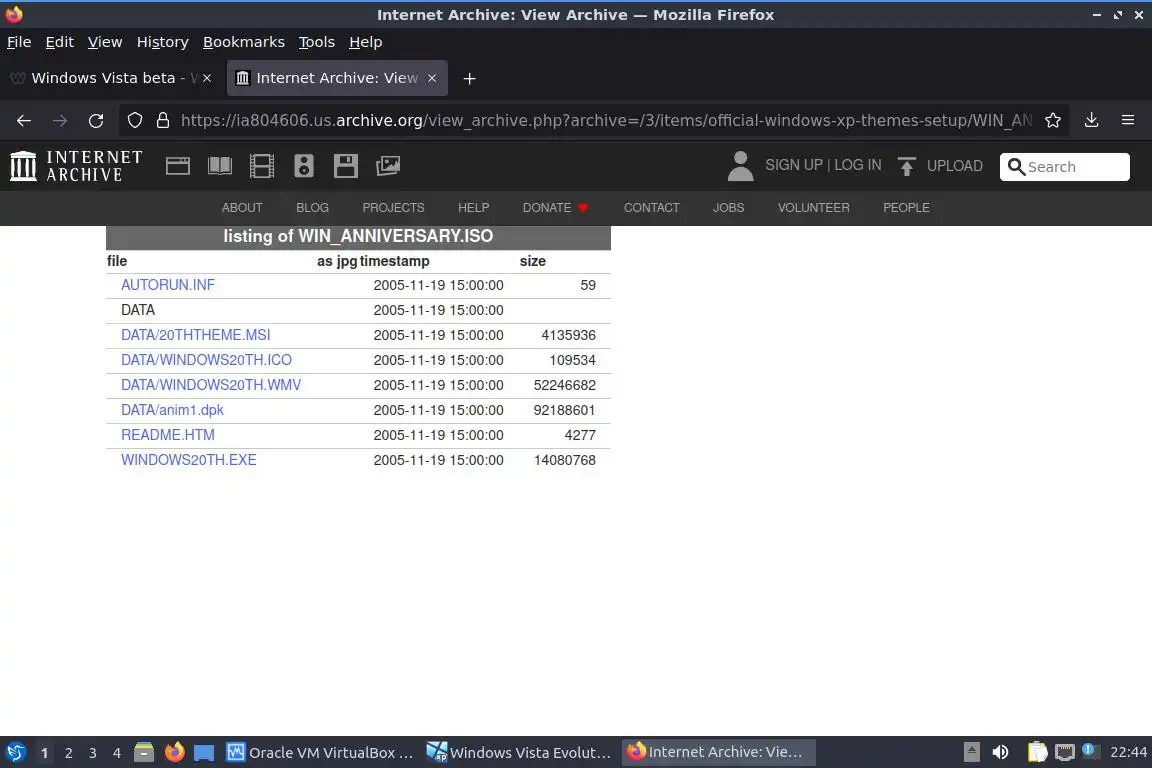Viewport: 1152px width, 768px height.
Task: Open Edit menu
Action: [x=60, y=42]
